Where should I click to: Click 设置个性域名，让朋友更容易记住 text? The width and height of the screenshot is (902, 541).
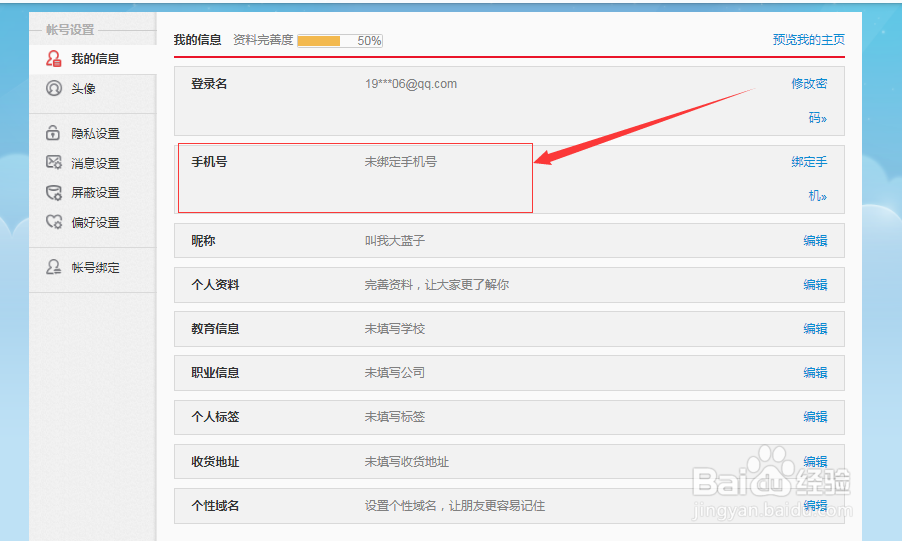[454, 505]
